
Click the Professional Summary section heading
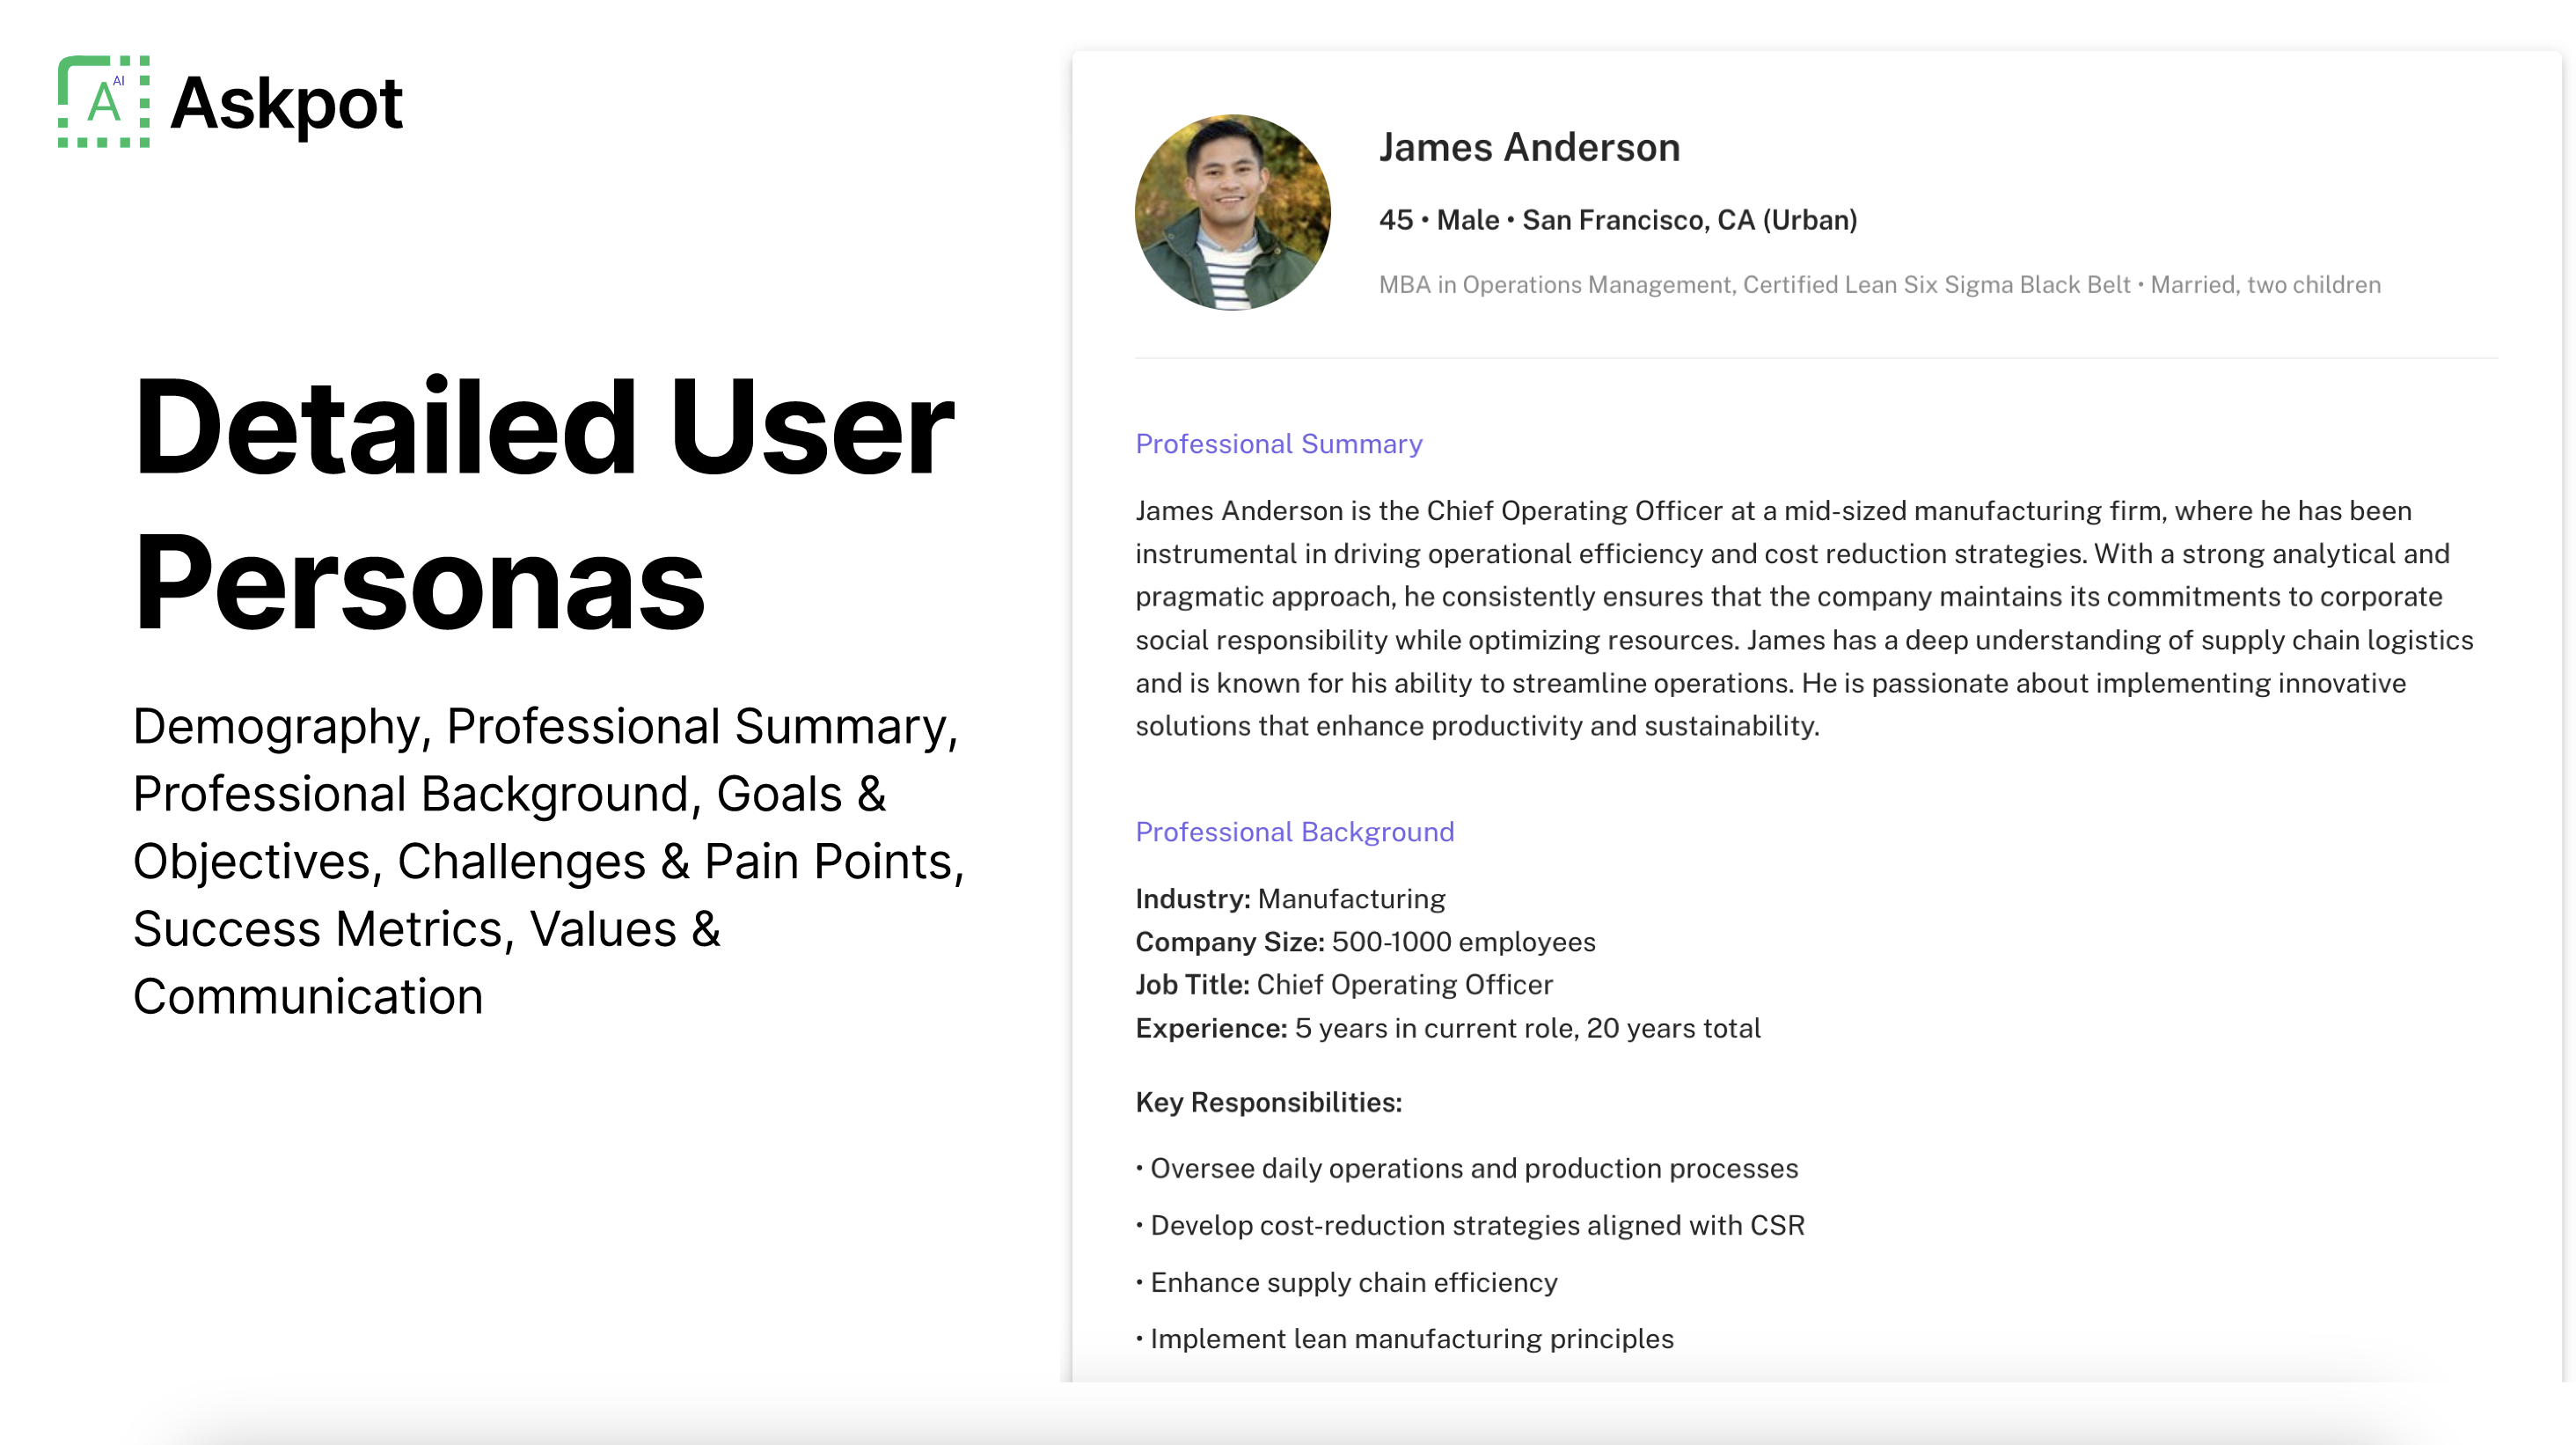(1278, 443)
